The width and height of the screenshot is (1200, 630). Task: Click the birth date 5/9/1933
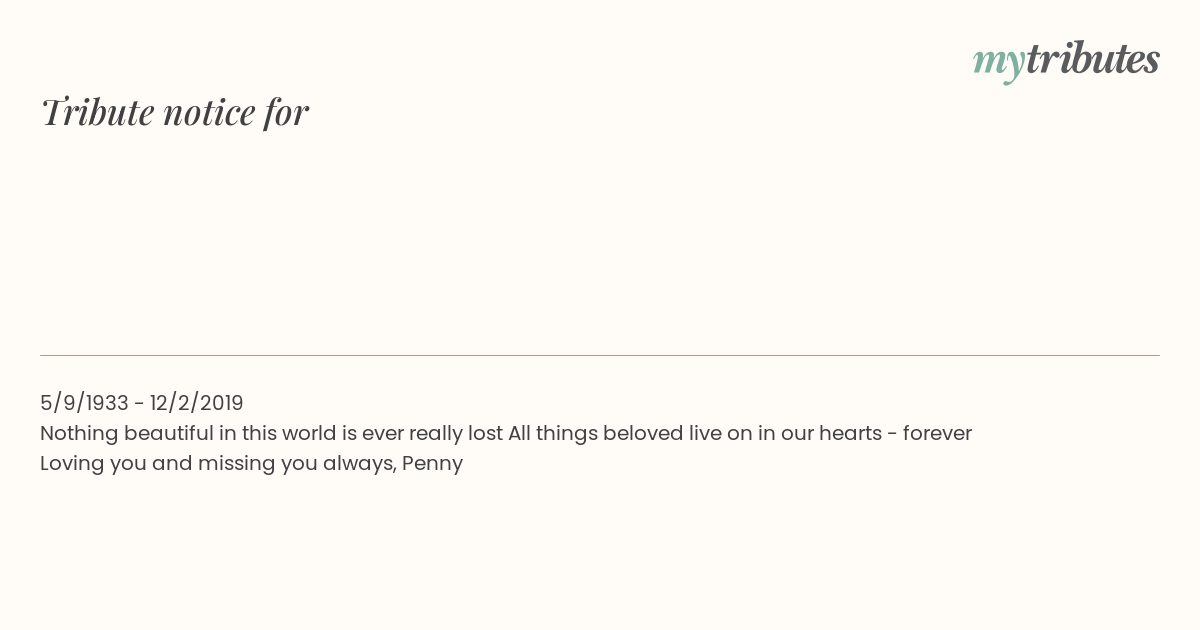click(x=84, y=403)
